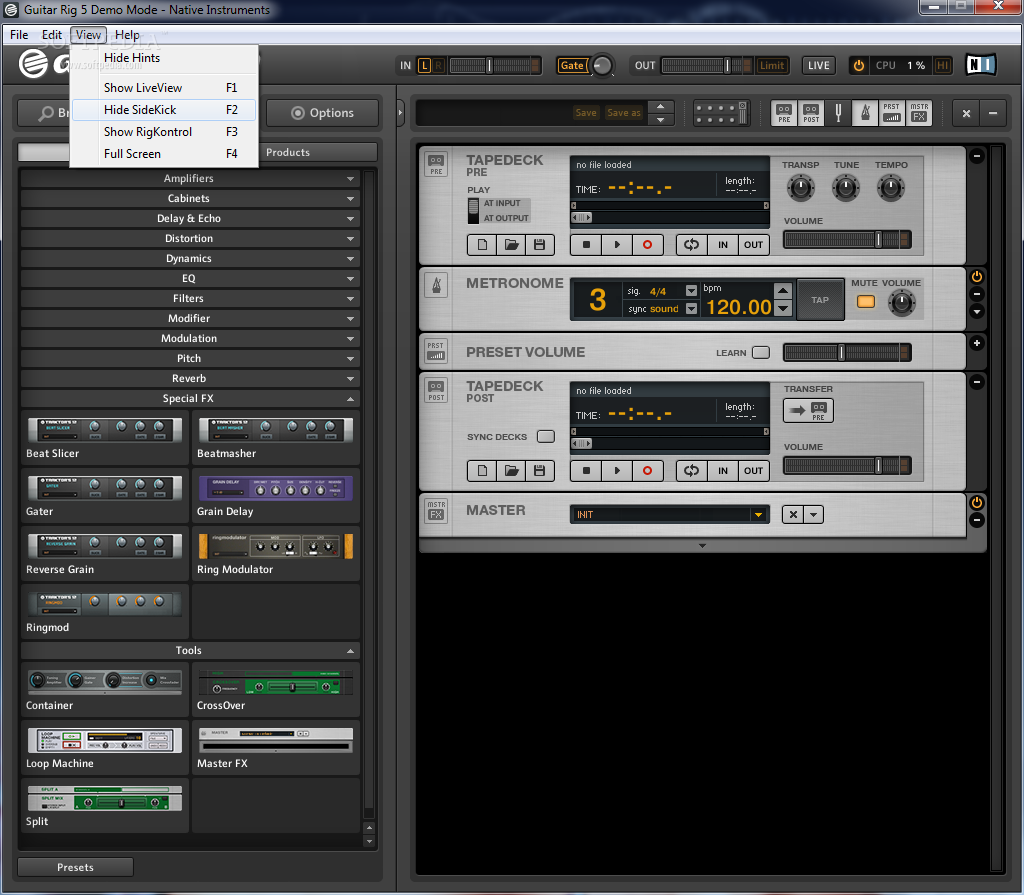
Task: Play the Tapedeck Post
Action: click(617, 471)
